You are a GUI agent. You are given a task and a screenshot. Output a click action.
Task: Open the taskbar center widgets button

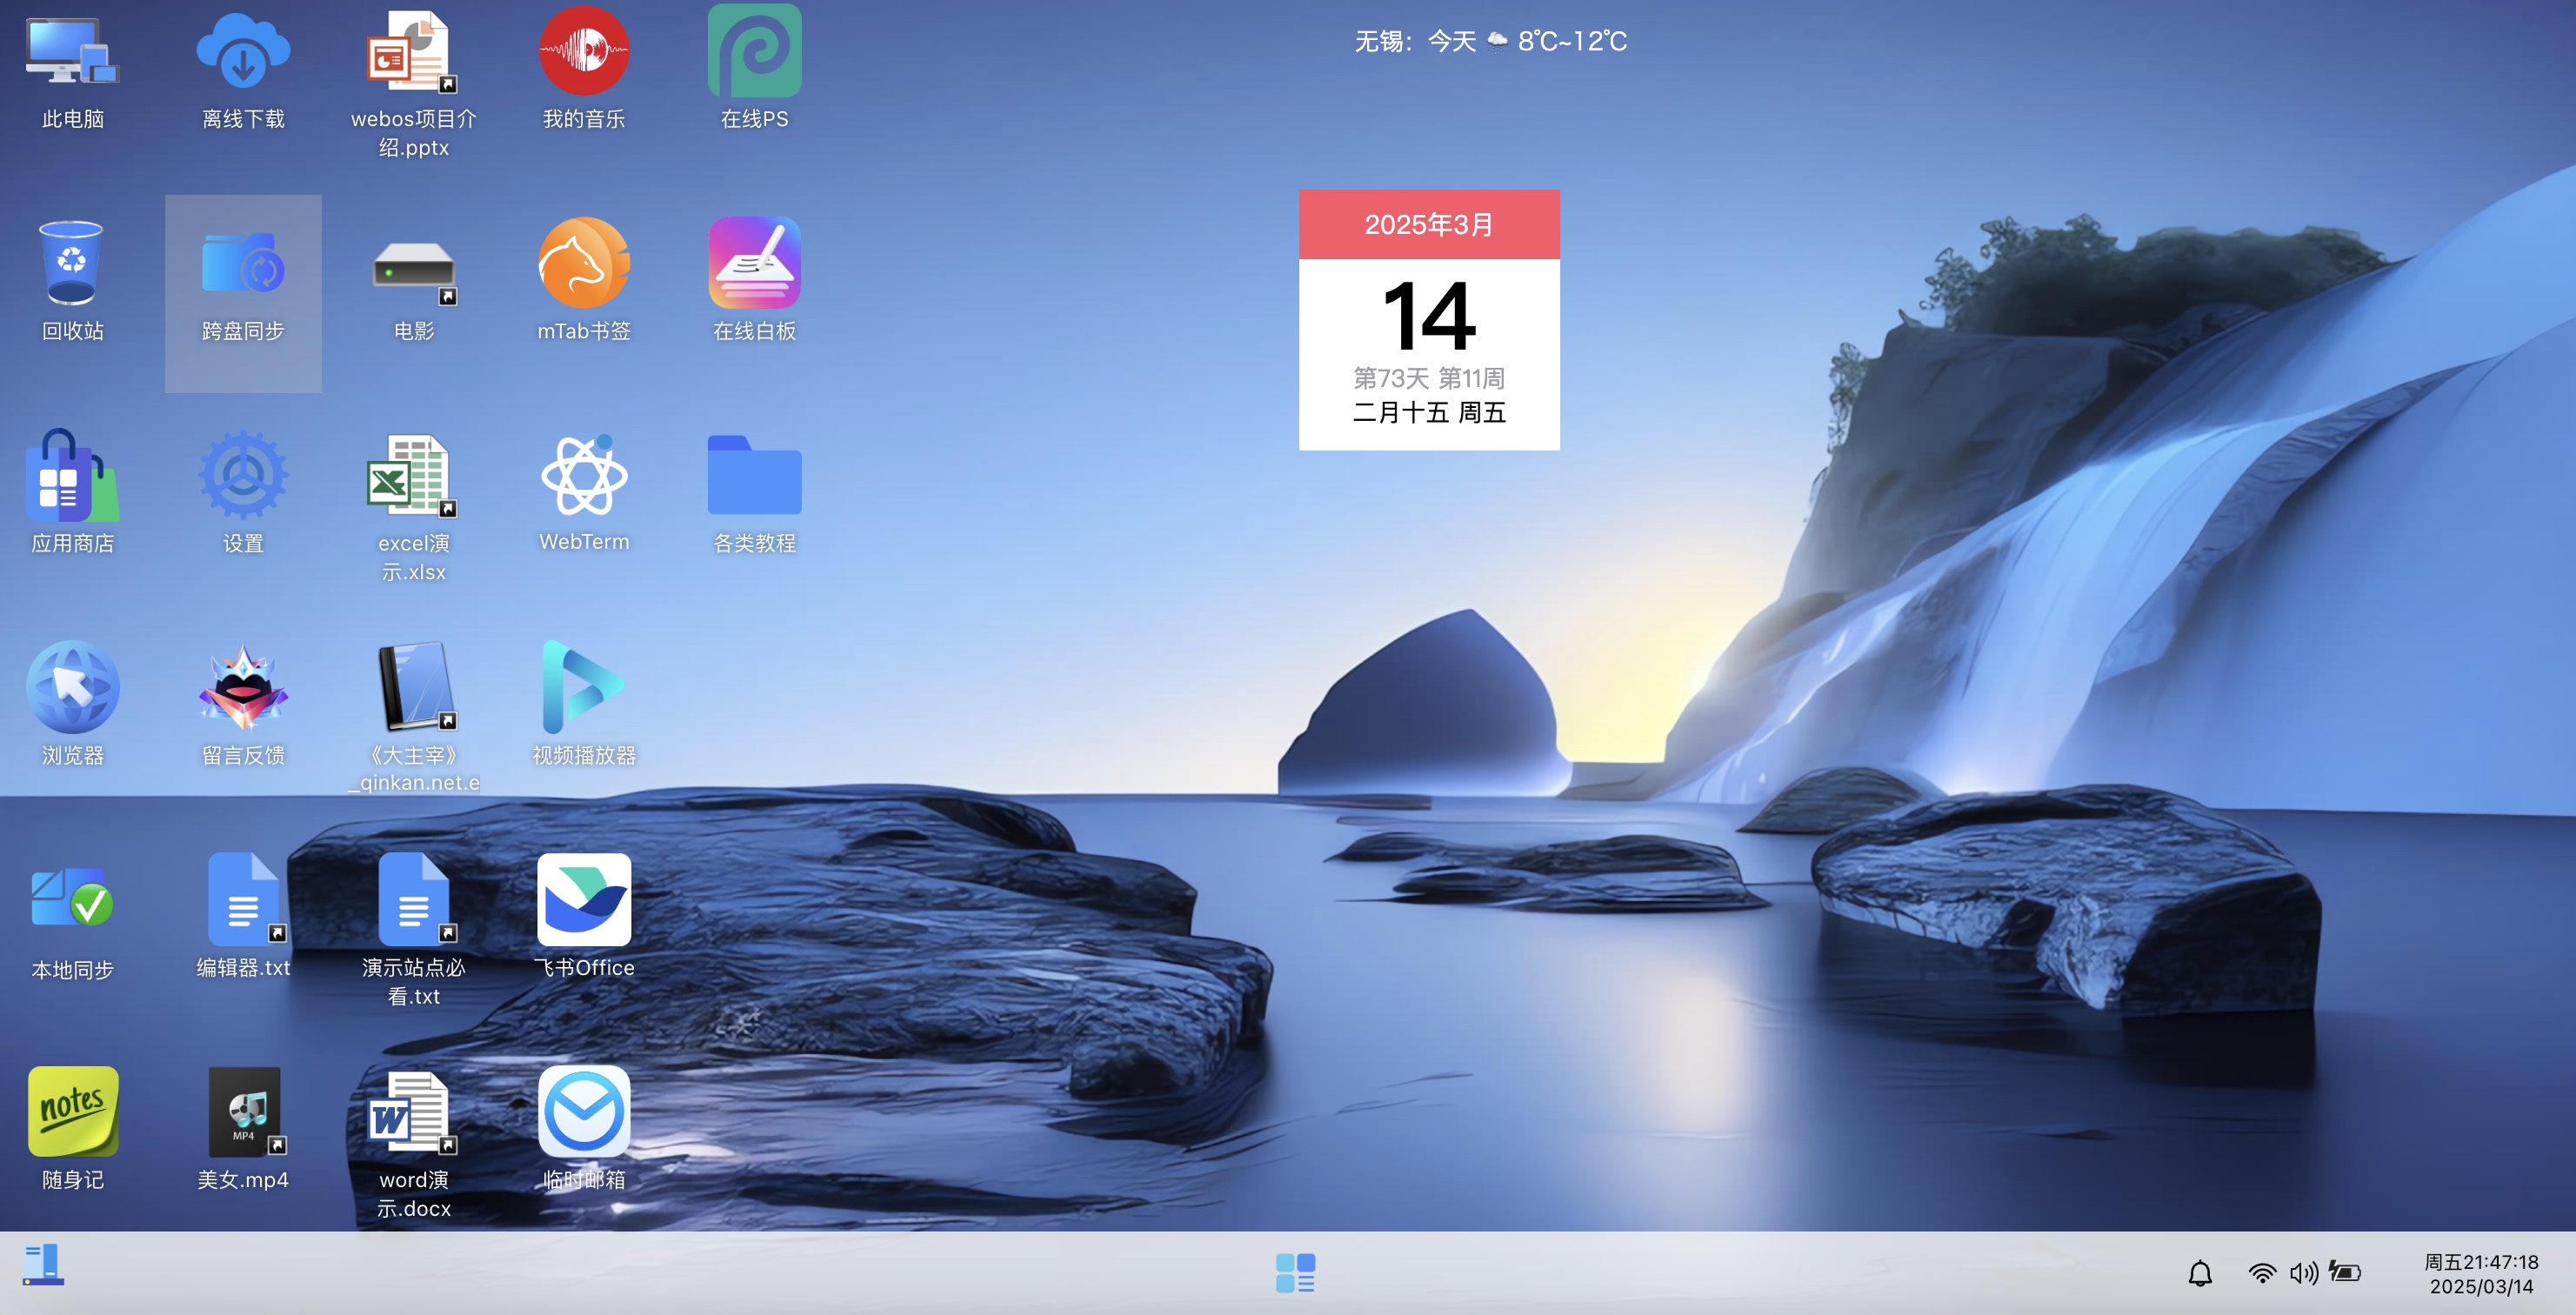[x=1295, y=1273]
